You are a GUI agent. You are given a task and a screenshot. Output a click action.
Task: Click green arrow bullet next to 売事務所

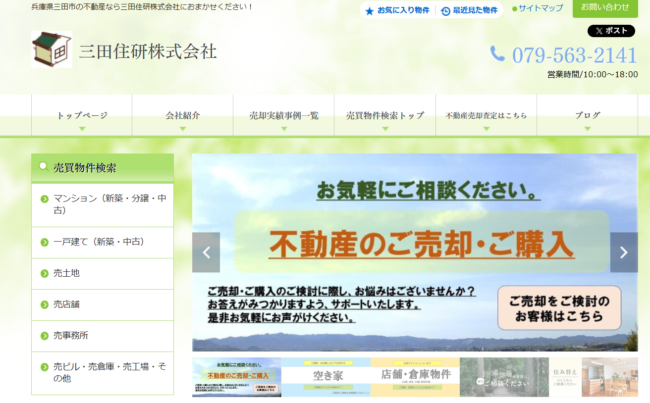[44, 336]
